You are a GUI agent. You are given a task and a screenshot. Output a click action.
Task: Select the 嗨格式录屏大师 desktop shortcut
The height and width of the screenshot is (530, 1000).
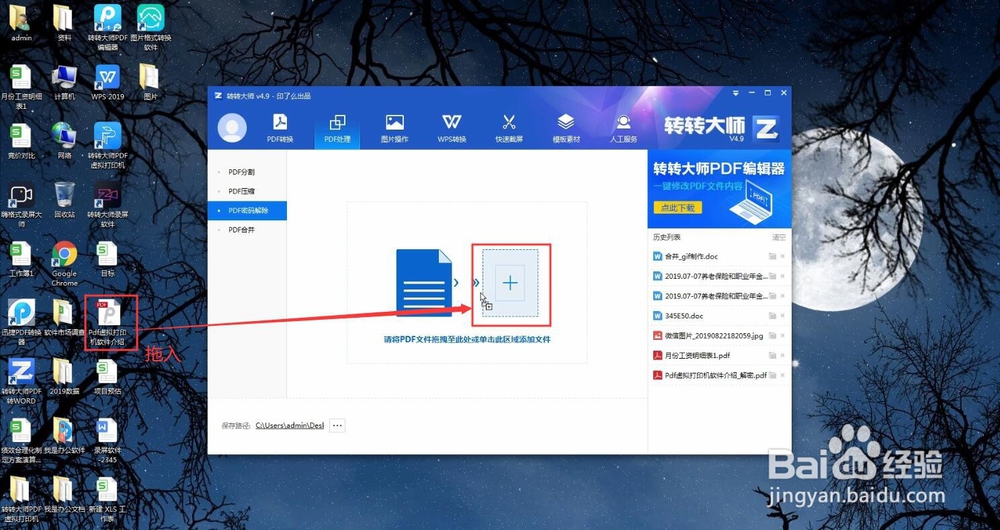pos(21,205)
